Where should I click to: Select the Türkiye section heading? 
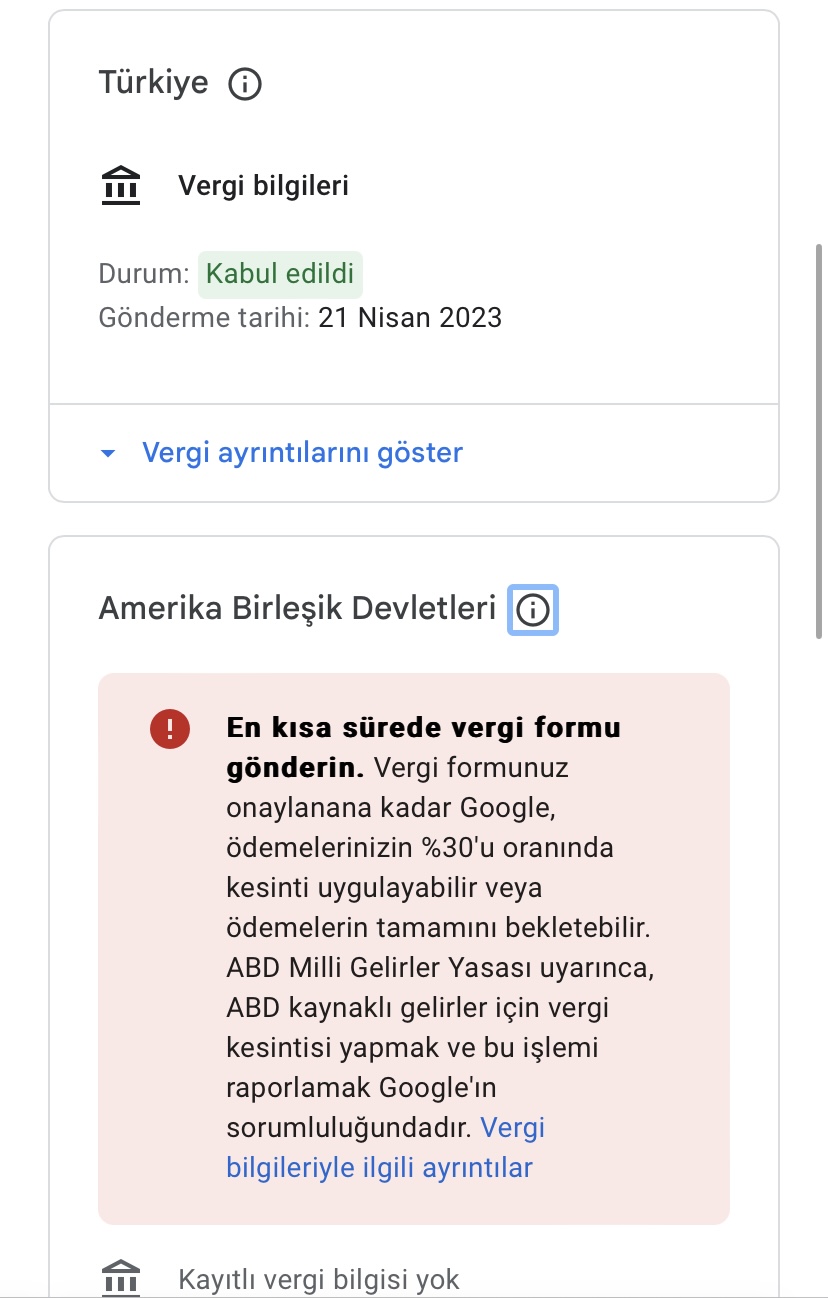click(154, 82)
